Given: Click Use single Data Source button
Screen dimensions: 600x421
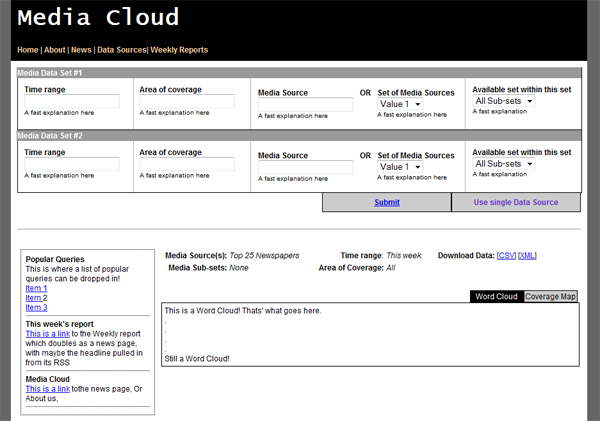Looking at the screenshot, I should [x=516, y=203].
